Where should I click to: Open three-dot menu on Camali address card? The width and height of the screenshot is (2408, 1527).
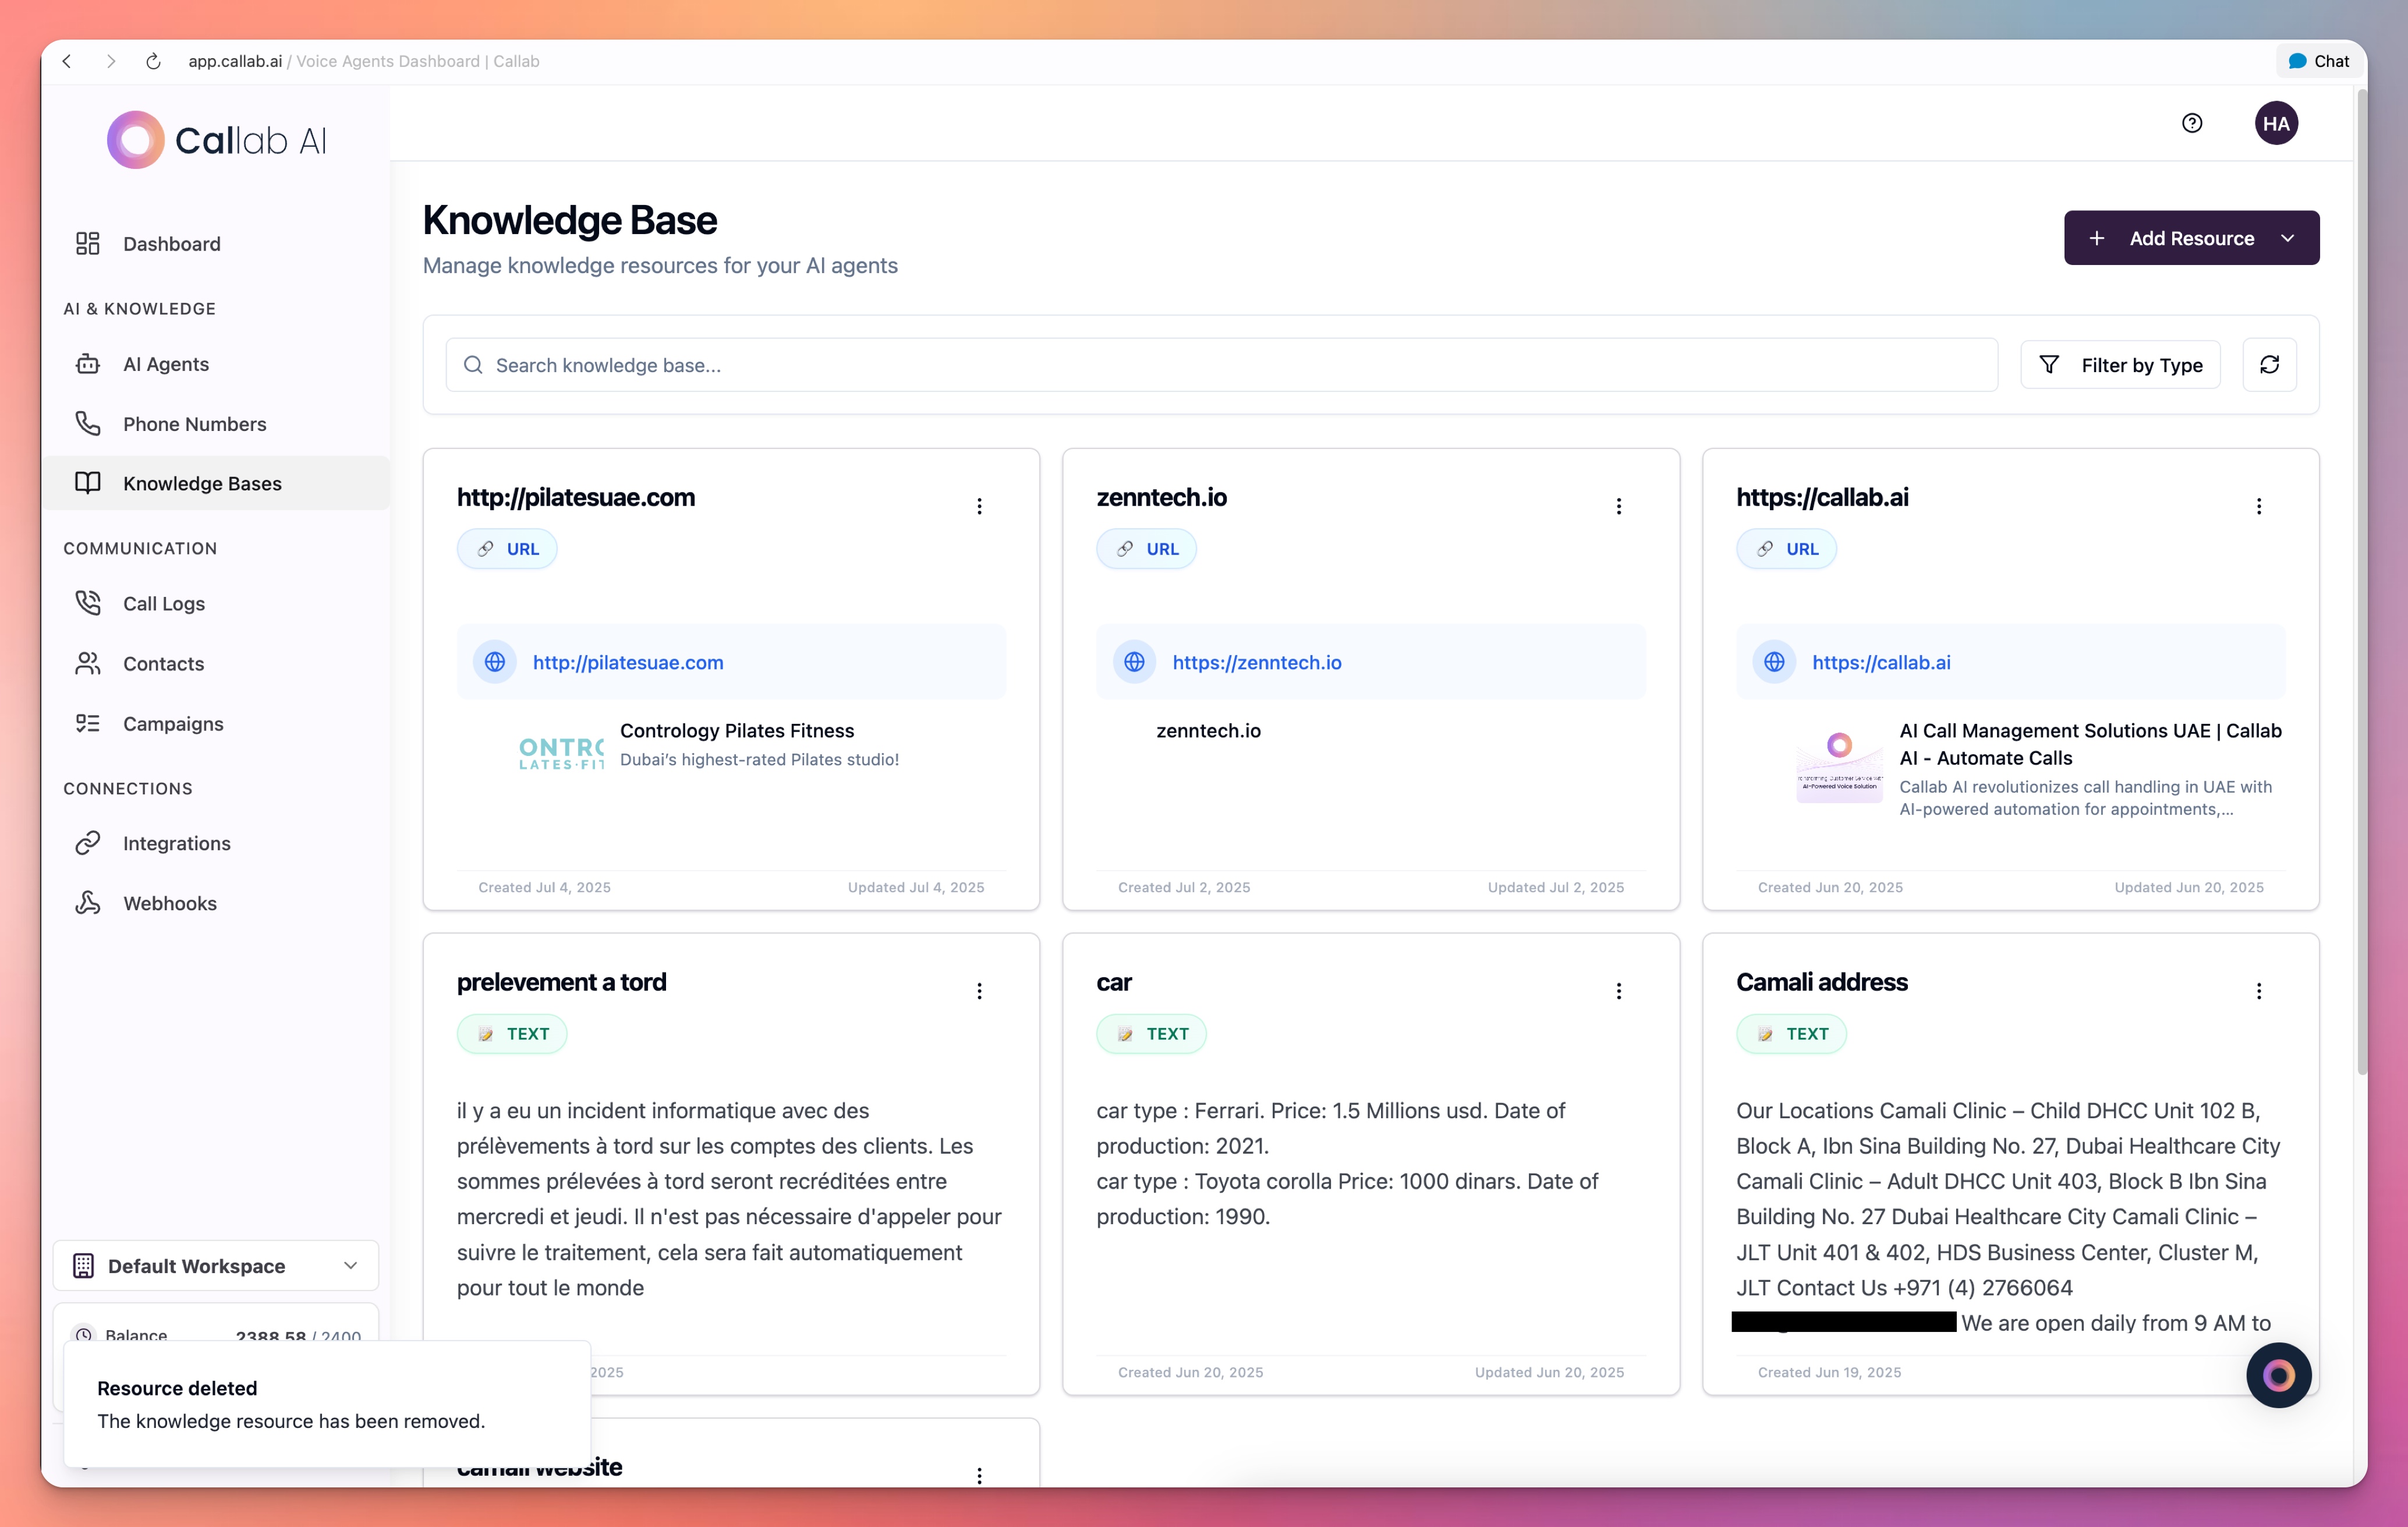click(2258, 991)
